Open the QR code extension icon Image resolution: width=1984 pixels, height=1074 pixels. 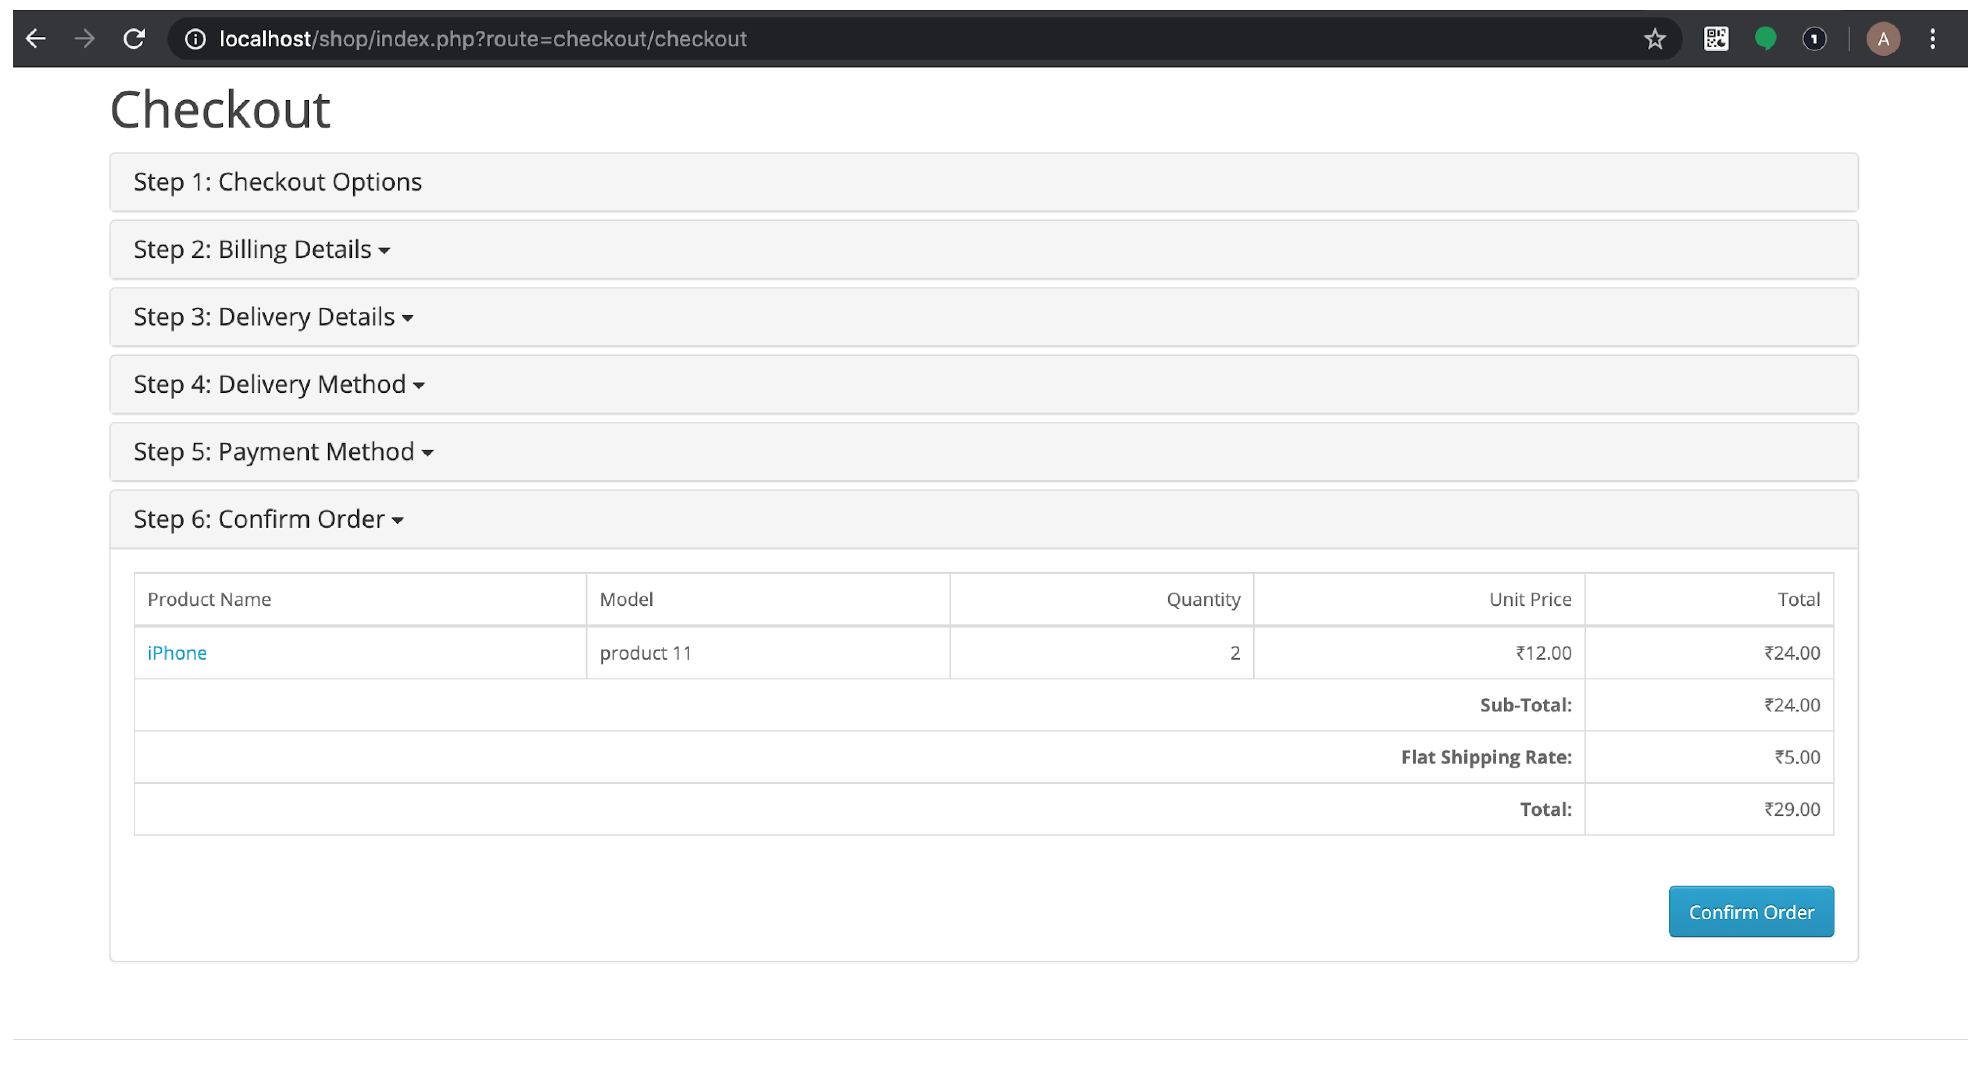1716,39
